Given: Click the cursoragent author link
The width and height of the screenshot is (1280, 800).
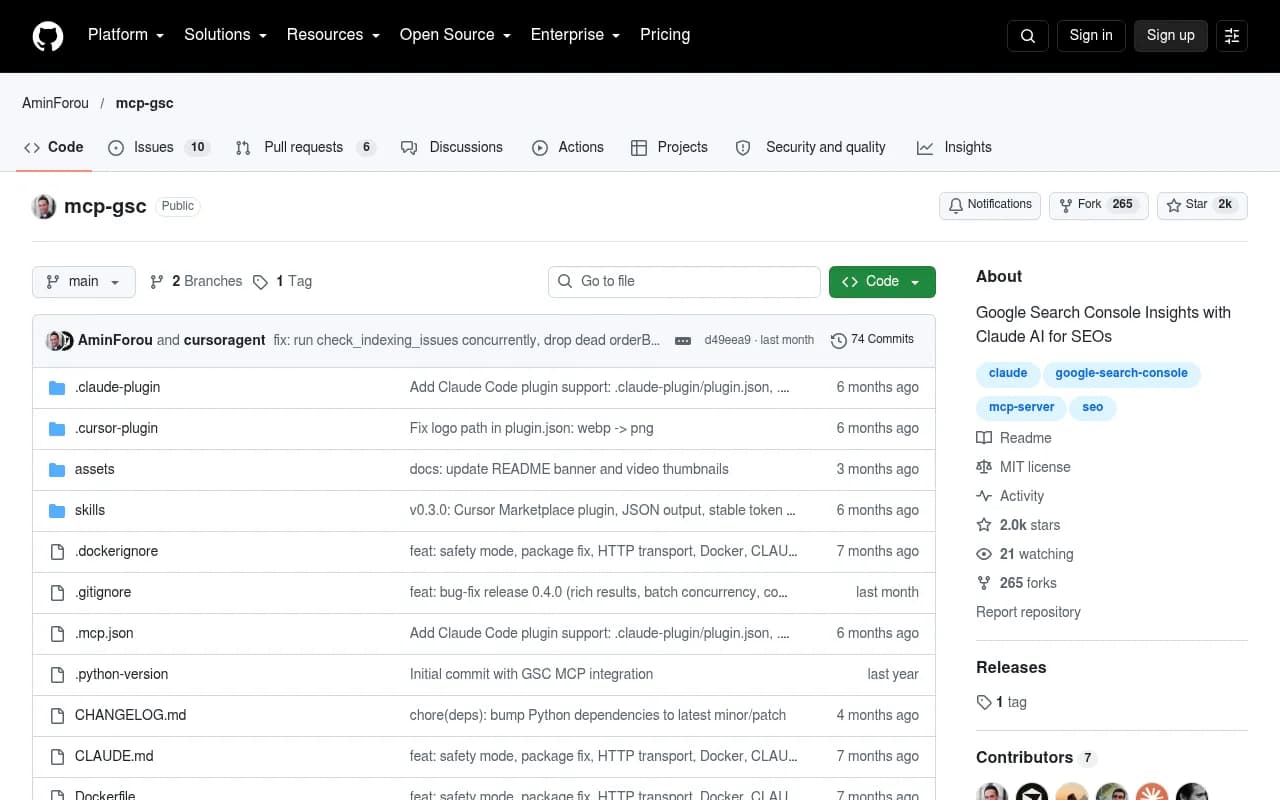Looking at the screenshot, I should [x=225, y=340].
